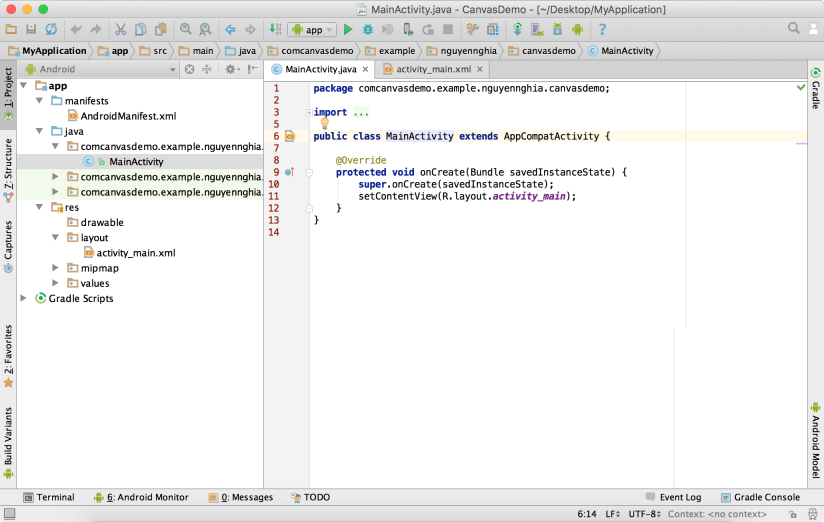Click the Copy icon in toolbar

pyautogui.click(x=140, y=29)
